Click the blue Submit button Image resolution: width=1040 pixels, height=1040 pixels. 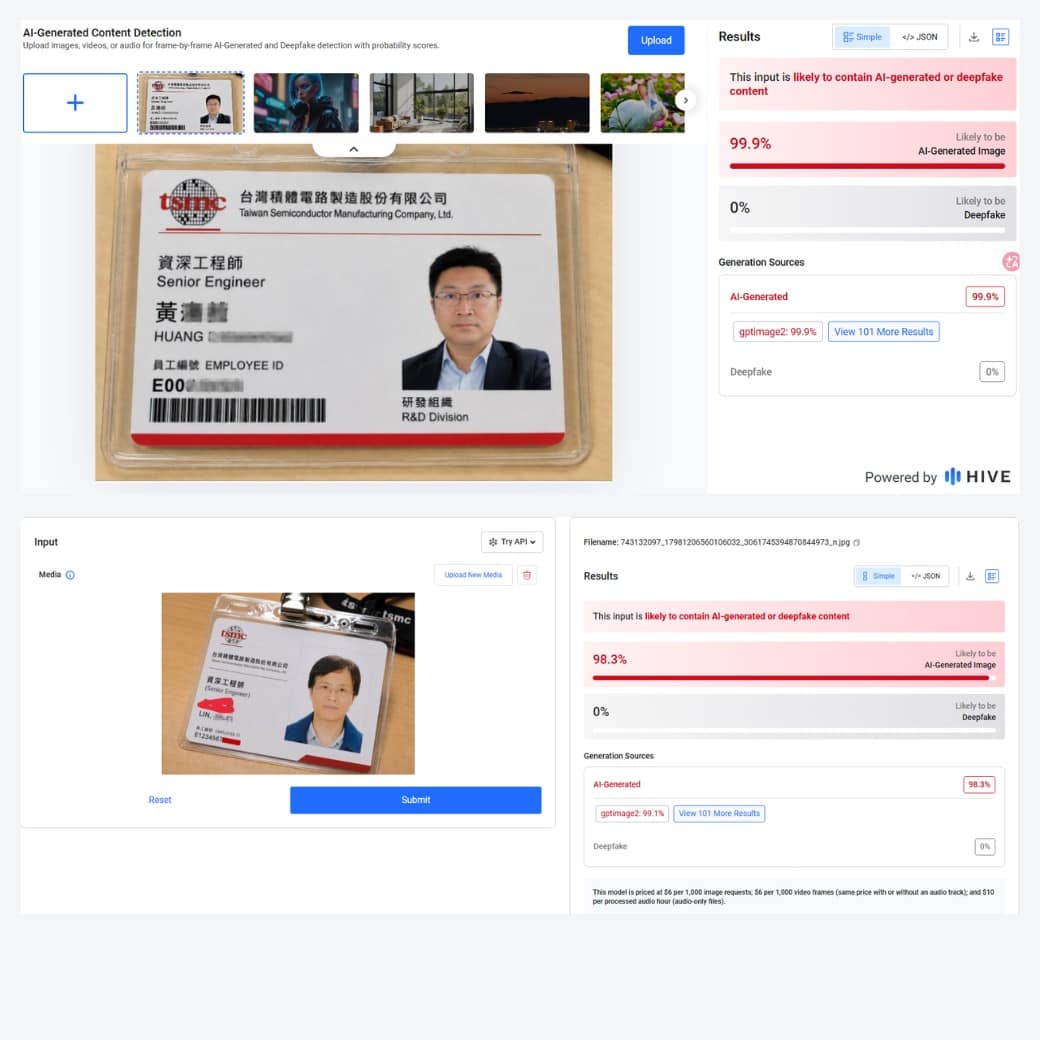click(415, 800)
